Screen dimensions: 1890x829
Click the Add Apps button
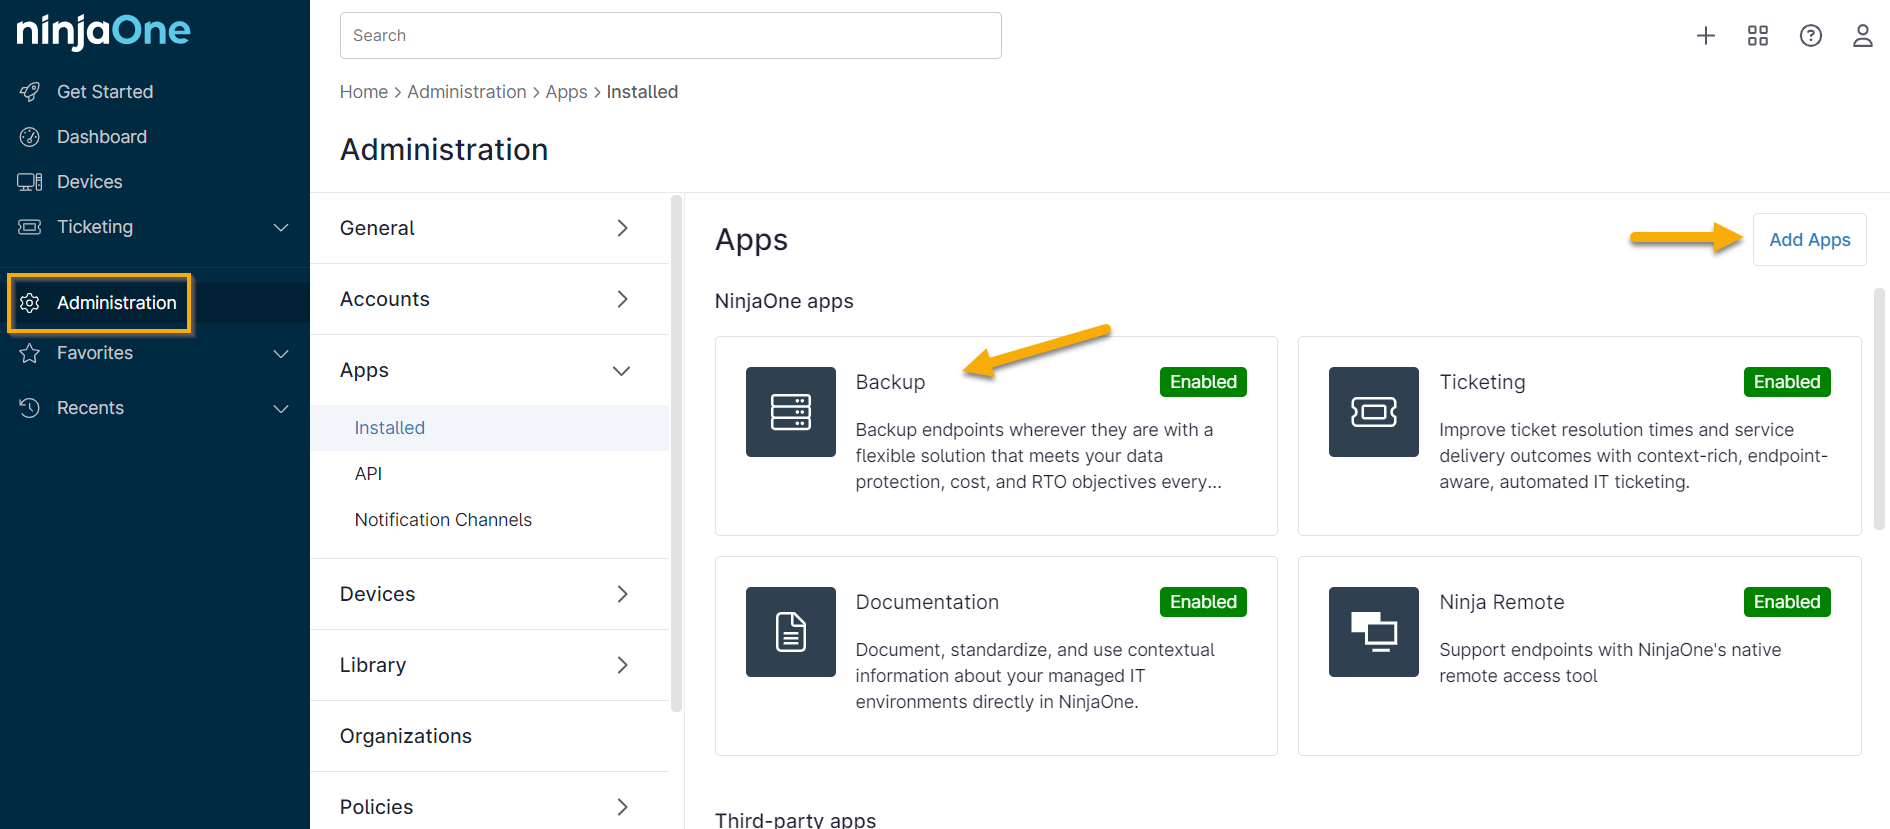(x=1809, y=240)
